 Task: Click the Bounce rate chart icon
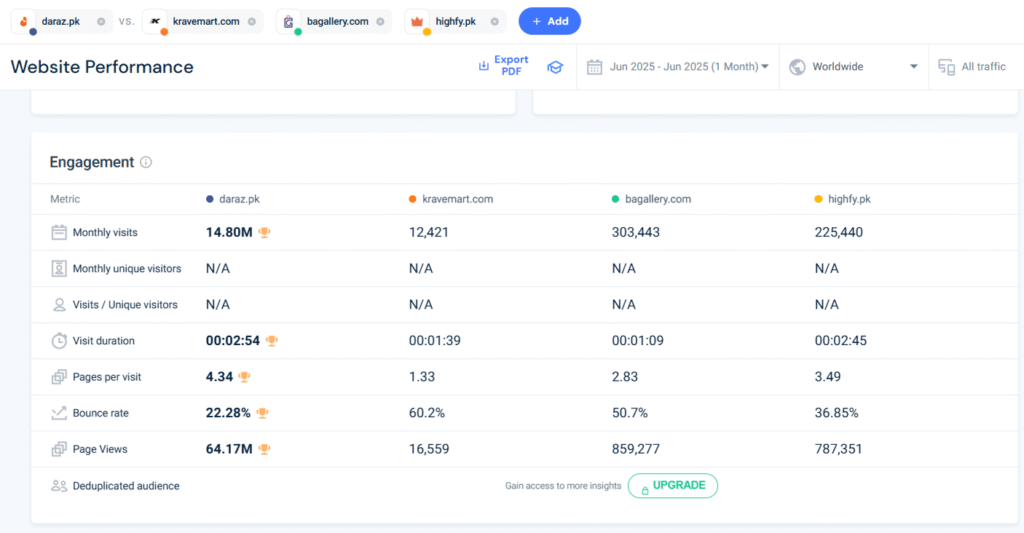[x=59, y=413]
